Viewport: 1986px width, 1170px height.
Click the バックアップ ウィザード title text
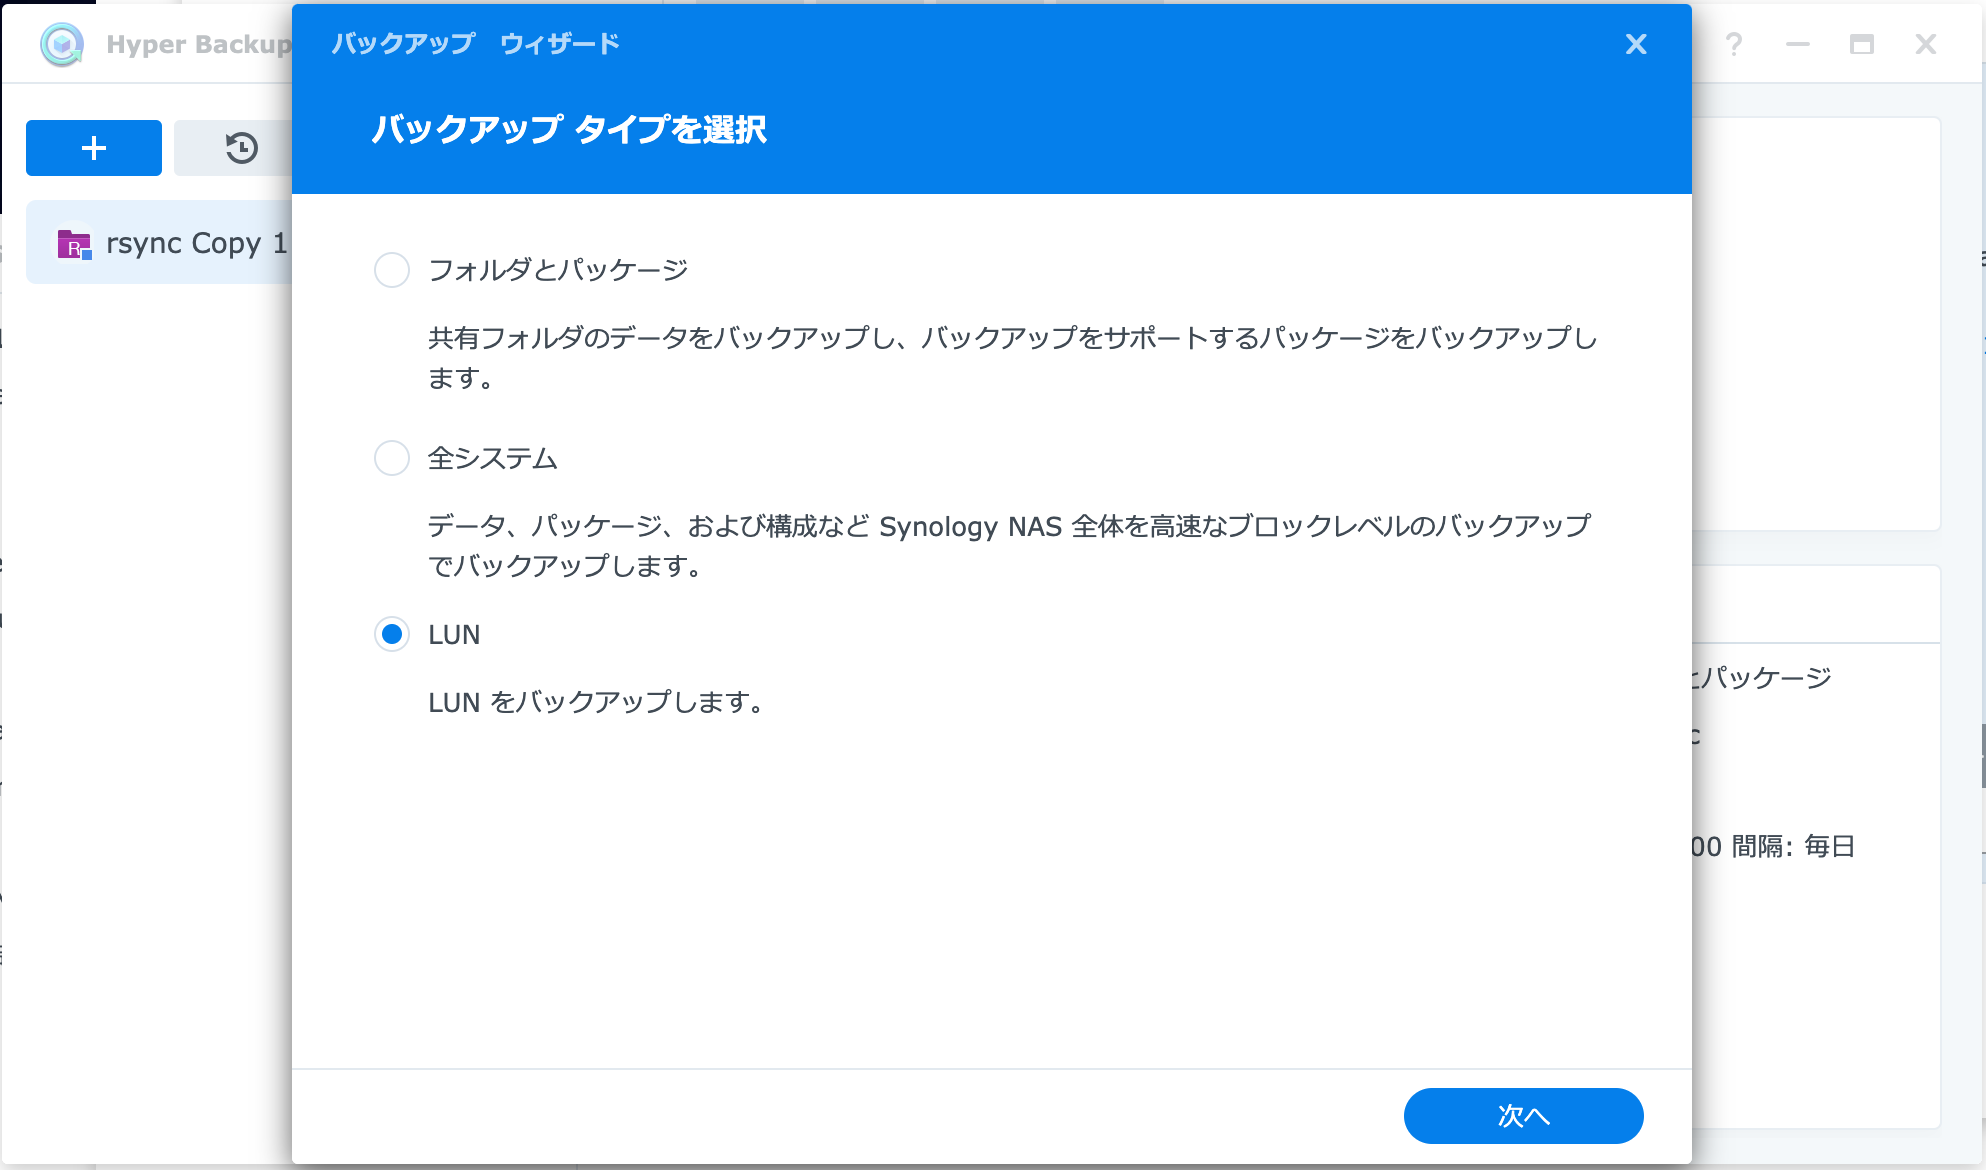pyautogui.click(x=475, y=44)
